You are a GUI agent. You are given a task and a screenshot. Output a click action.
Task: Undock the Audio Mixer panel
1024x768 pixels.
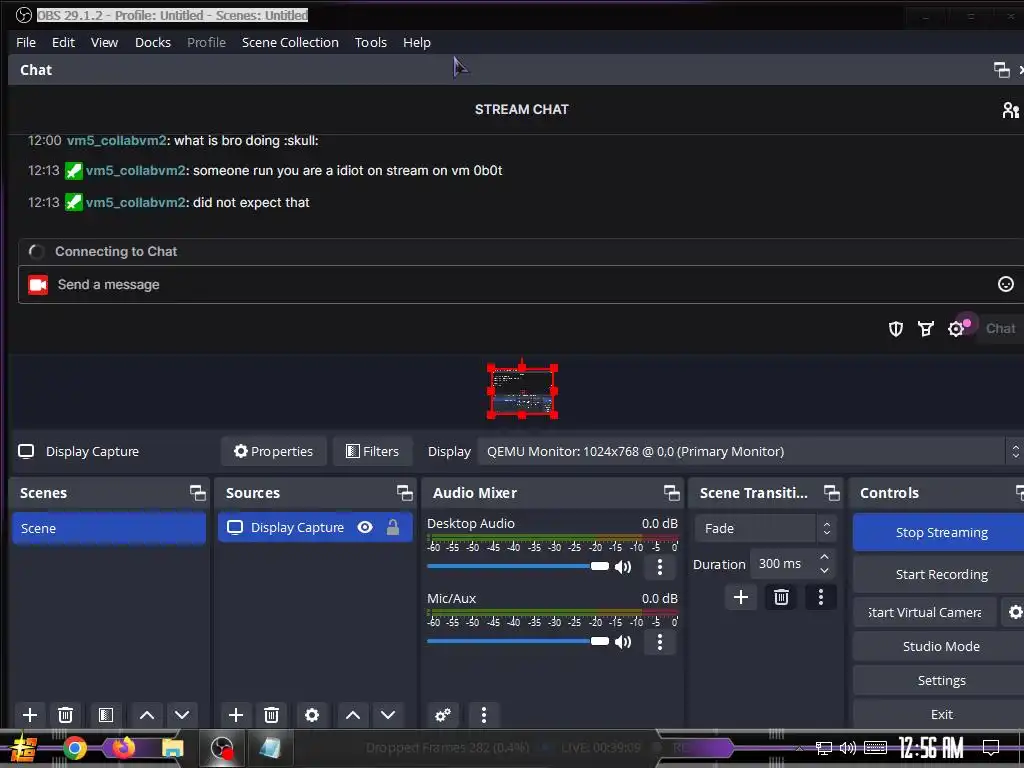(x=671, y=493)
